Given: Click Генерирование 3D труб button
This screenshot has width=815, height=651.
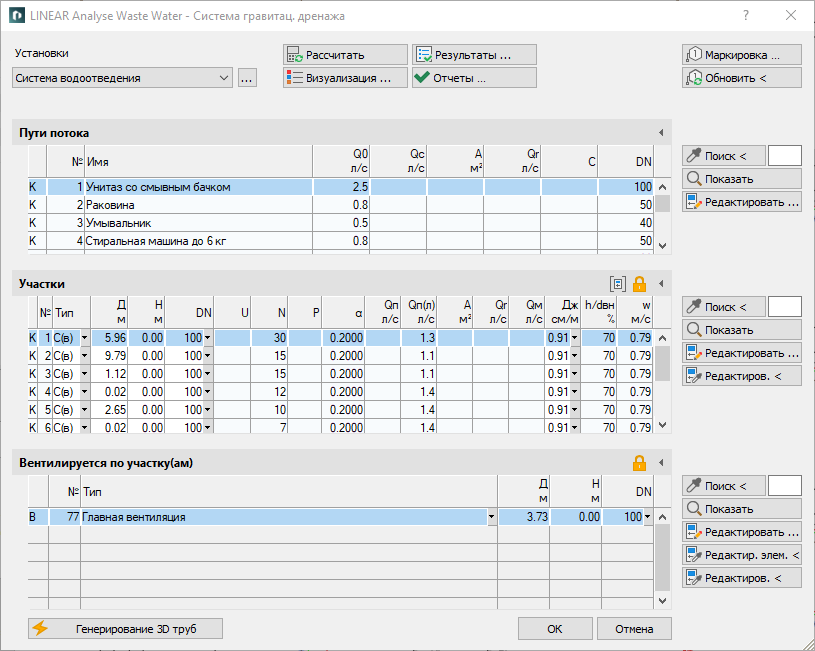Looking at the screenshot, I should point(125,629).
